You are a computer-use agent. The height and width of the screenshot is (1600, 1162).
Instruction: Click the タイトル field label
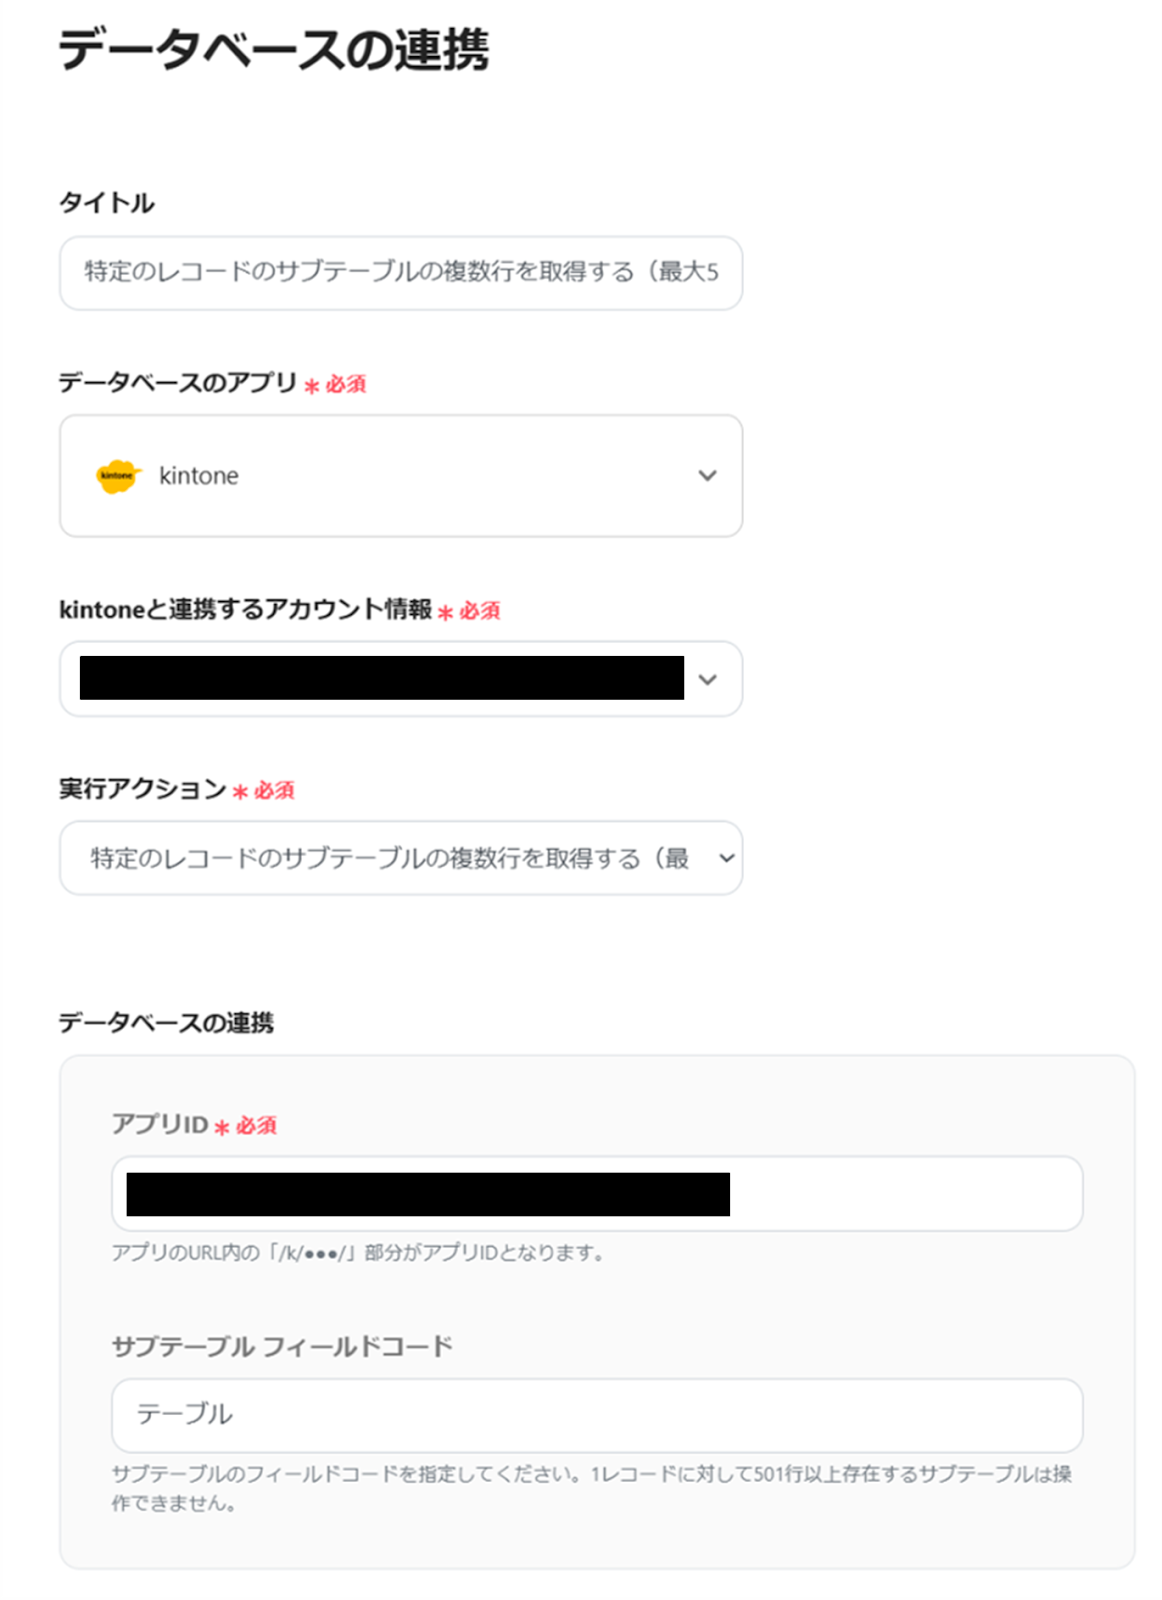[x=106, y=203]
